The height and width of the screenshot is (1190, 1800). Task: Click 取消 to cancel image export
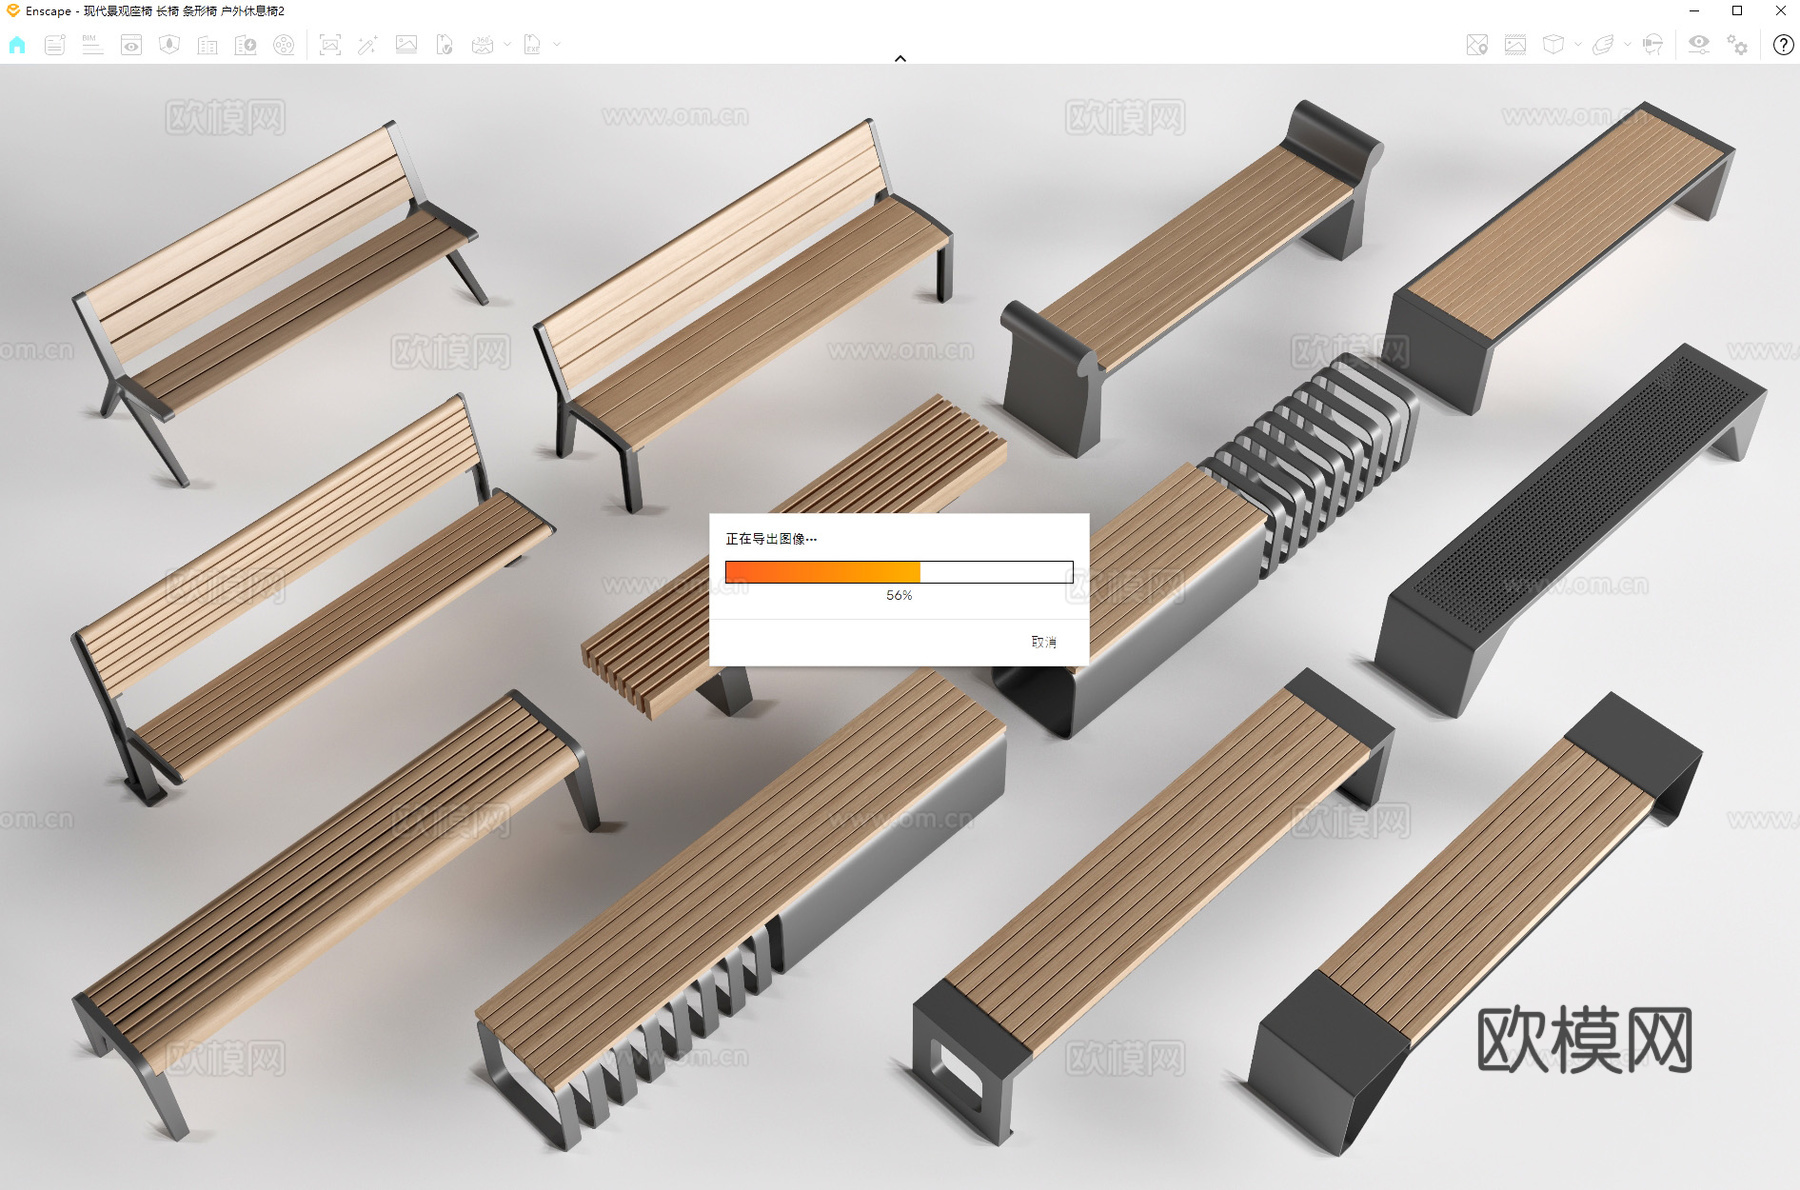(1043, 642)
